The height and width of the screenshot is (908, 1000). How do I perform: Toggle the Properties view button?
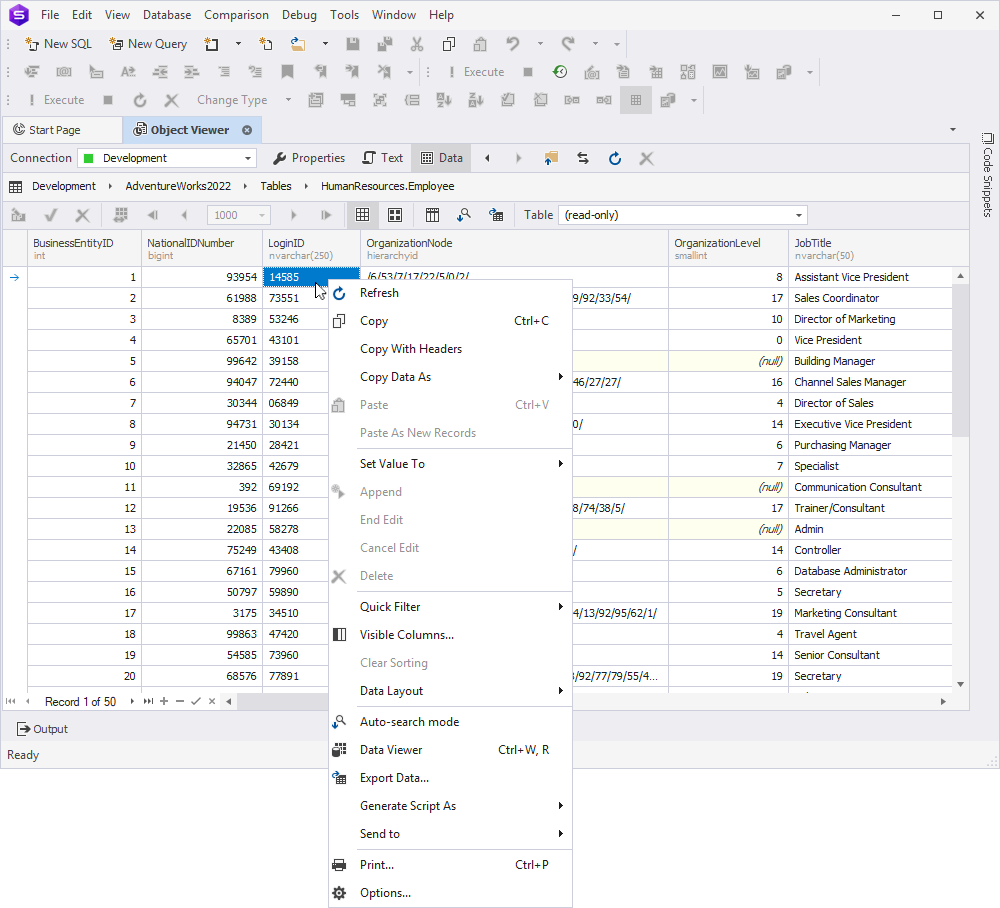309,158
